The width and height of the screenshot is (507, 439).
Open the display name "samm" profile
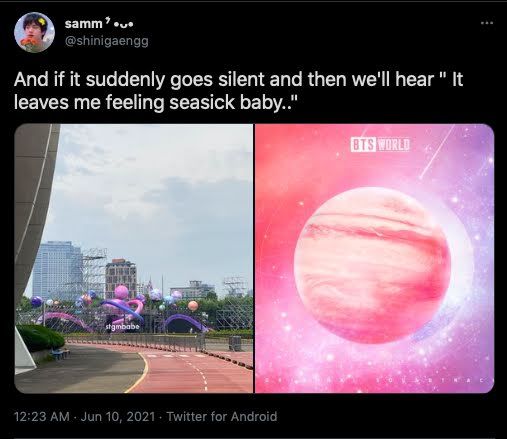coord(84,24)
